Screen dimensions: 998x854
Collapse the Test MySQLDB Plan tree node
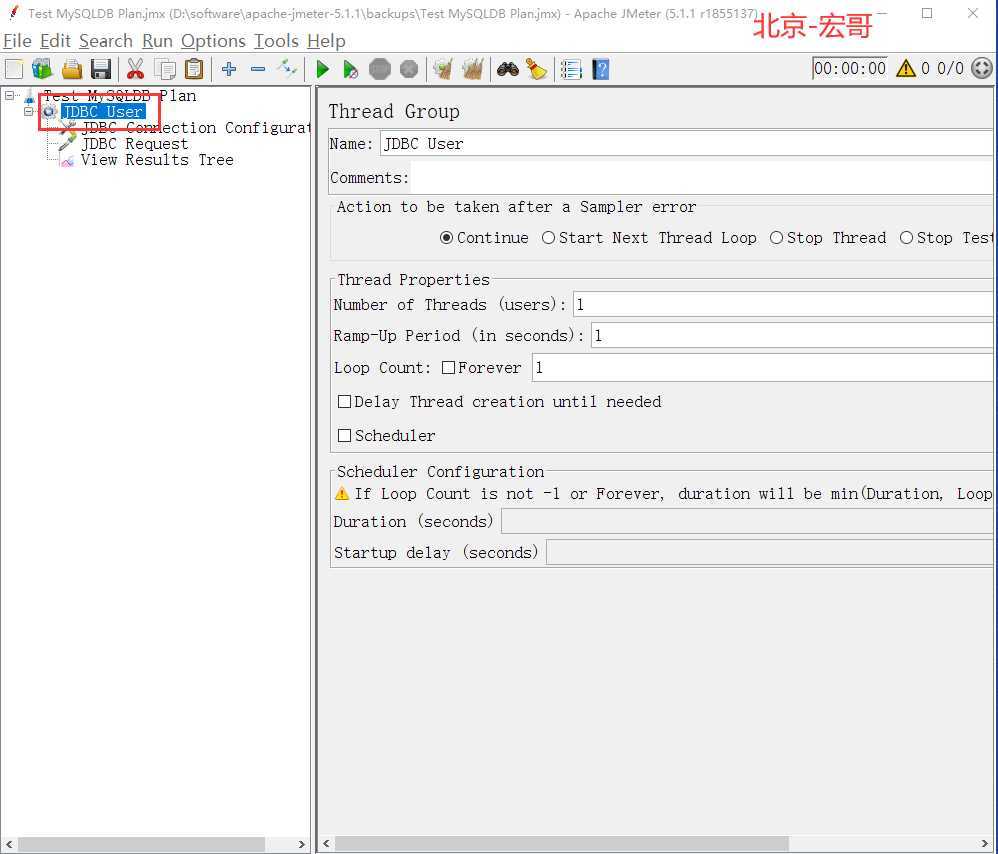pos(10,95)
